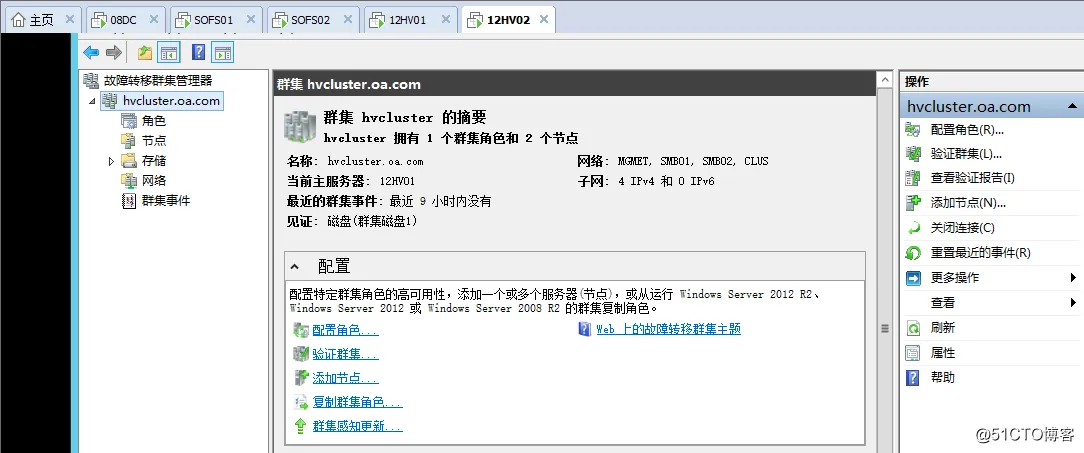Open the 群集事件 node in the tree

166,201
